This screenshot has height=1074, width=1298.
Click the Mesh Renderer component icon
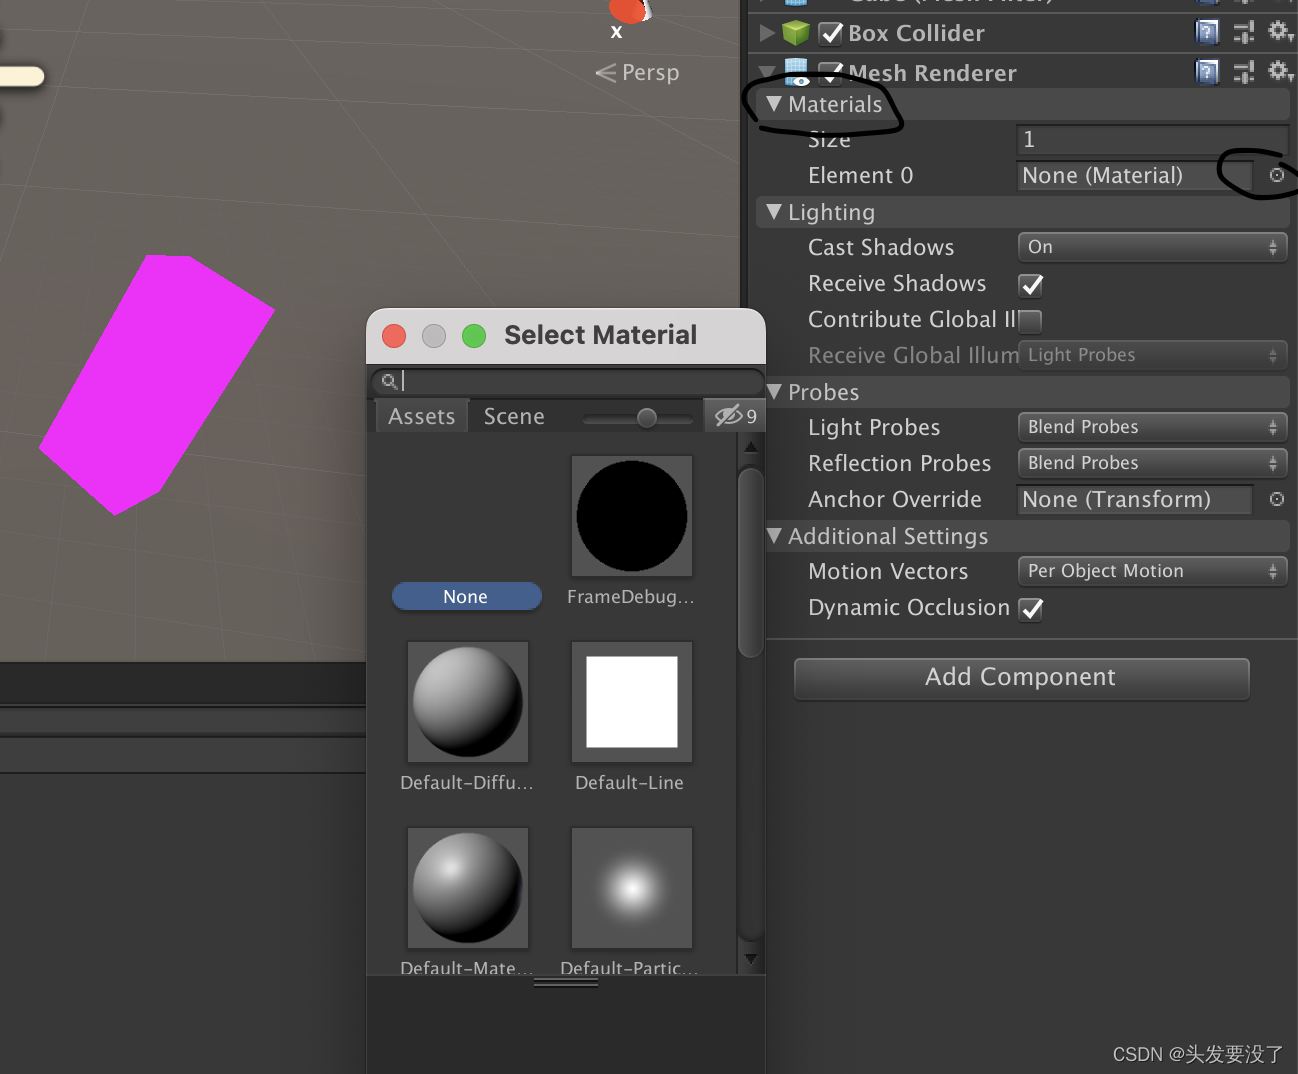point(796,72)
